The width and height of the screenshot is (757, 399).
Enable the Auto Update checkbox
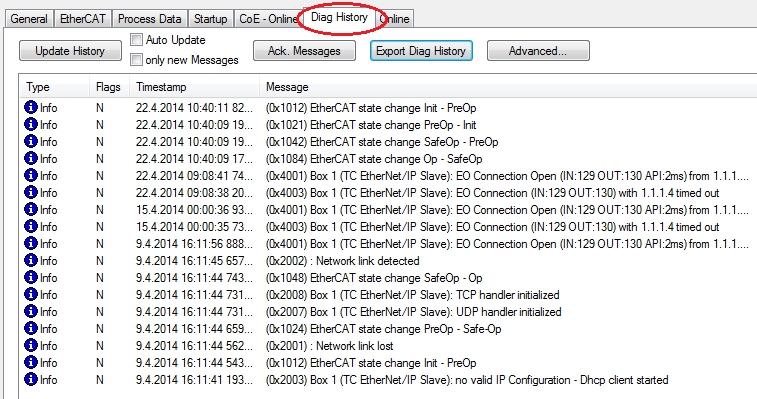click(137, 40)
